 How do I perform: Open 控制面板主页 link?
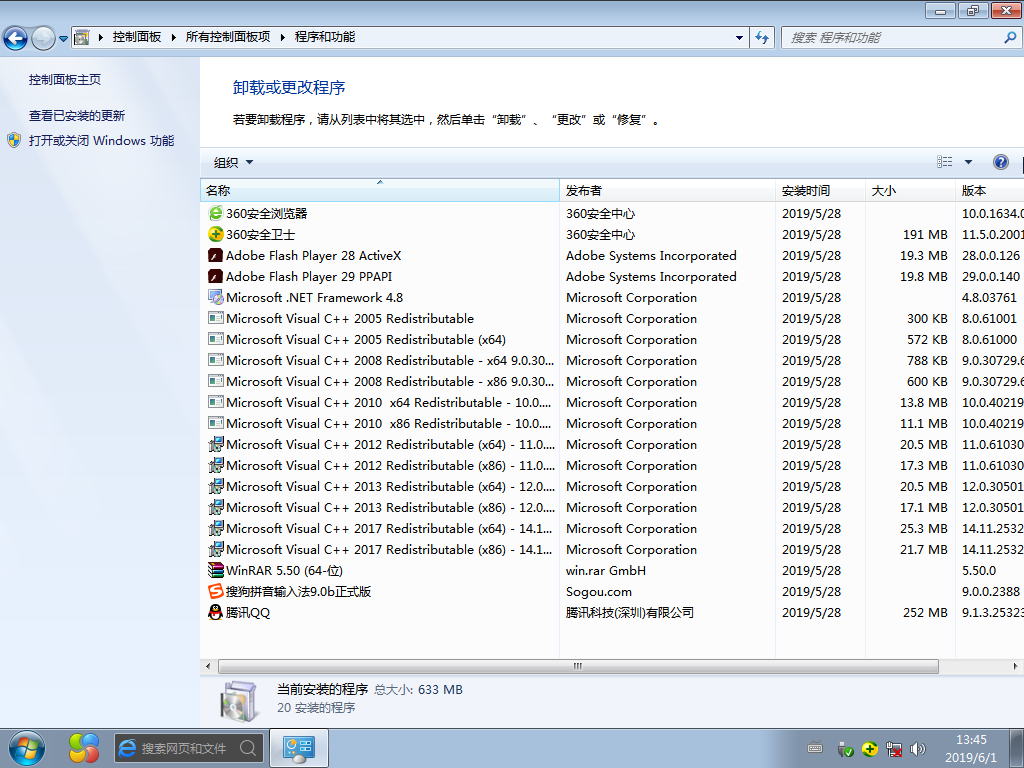pyautogui.click(x=65, y=80)
